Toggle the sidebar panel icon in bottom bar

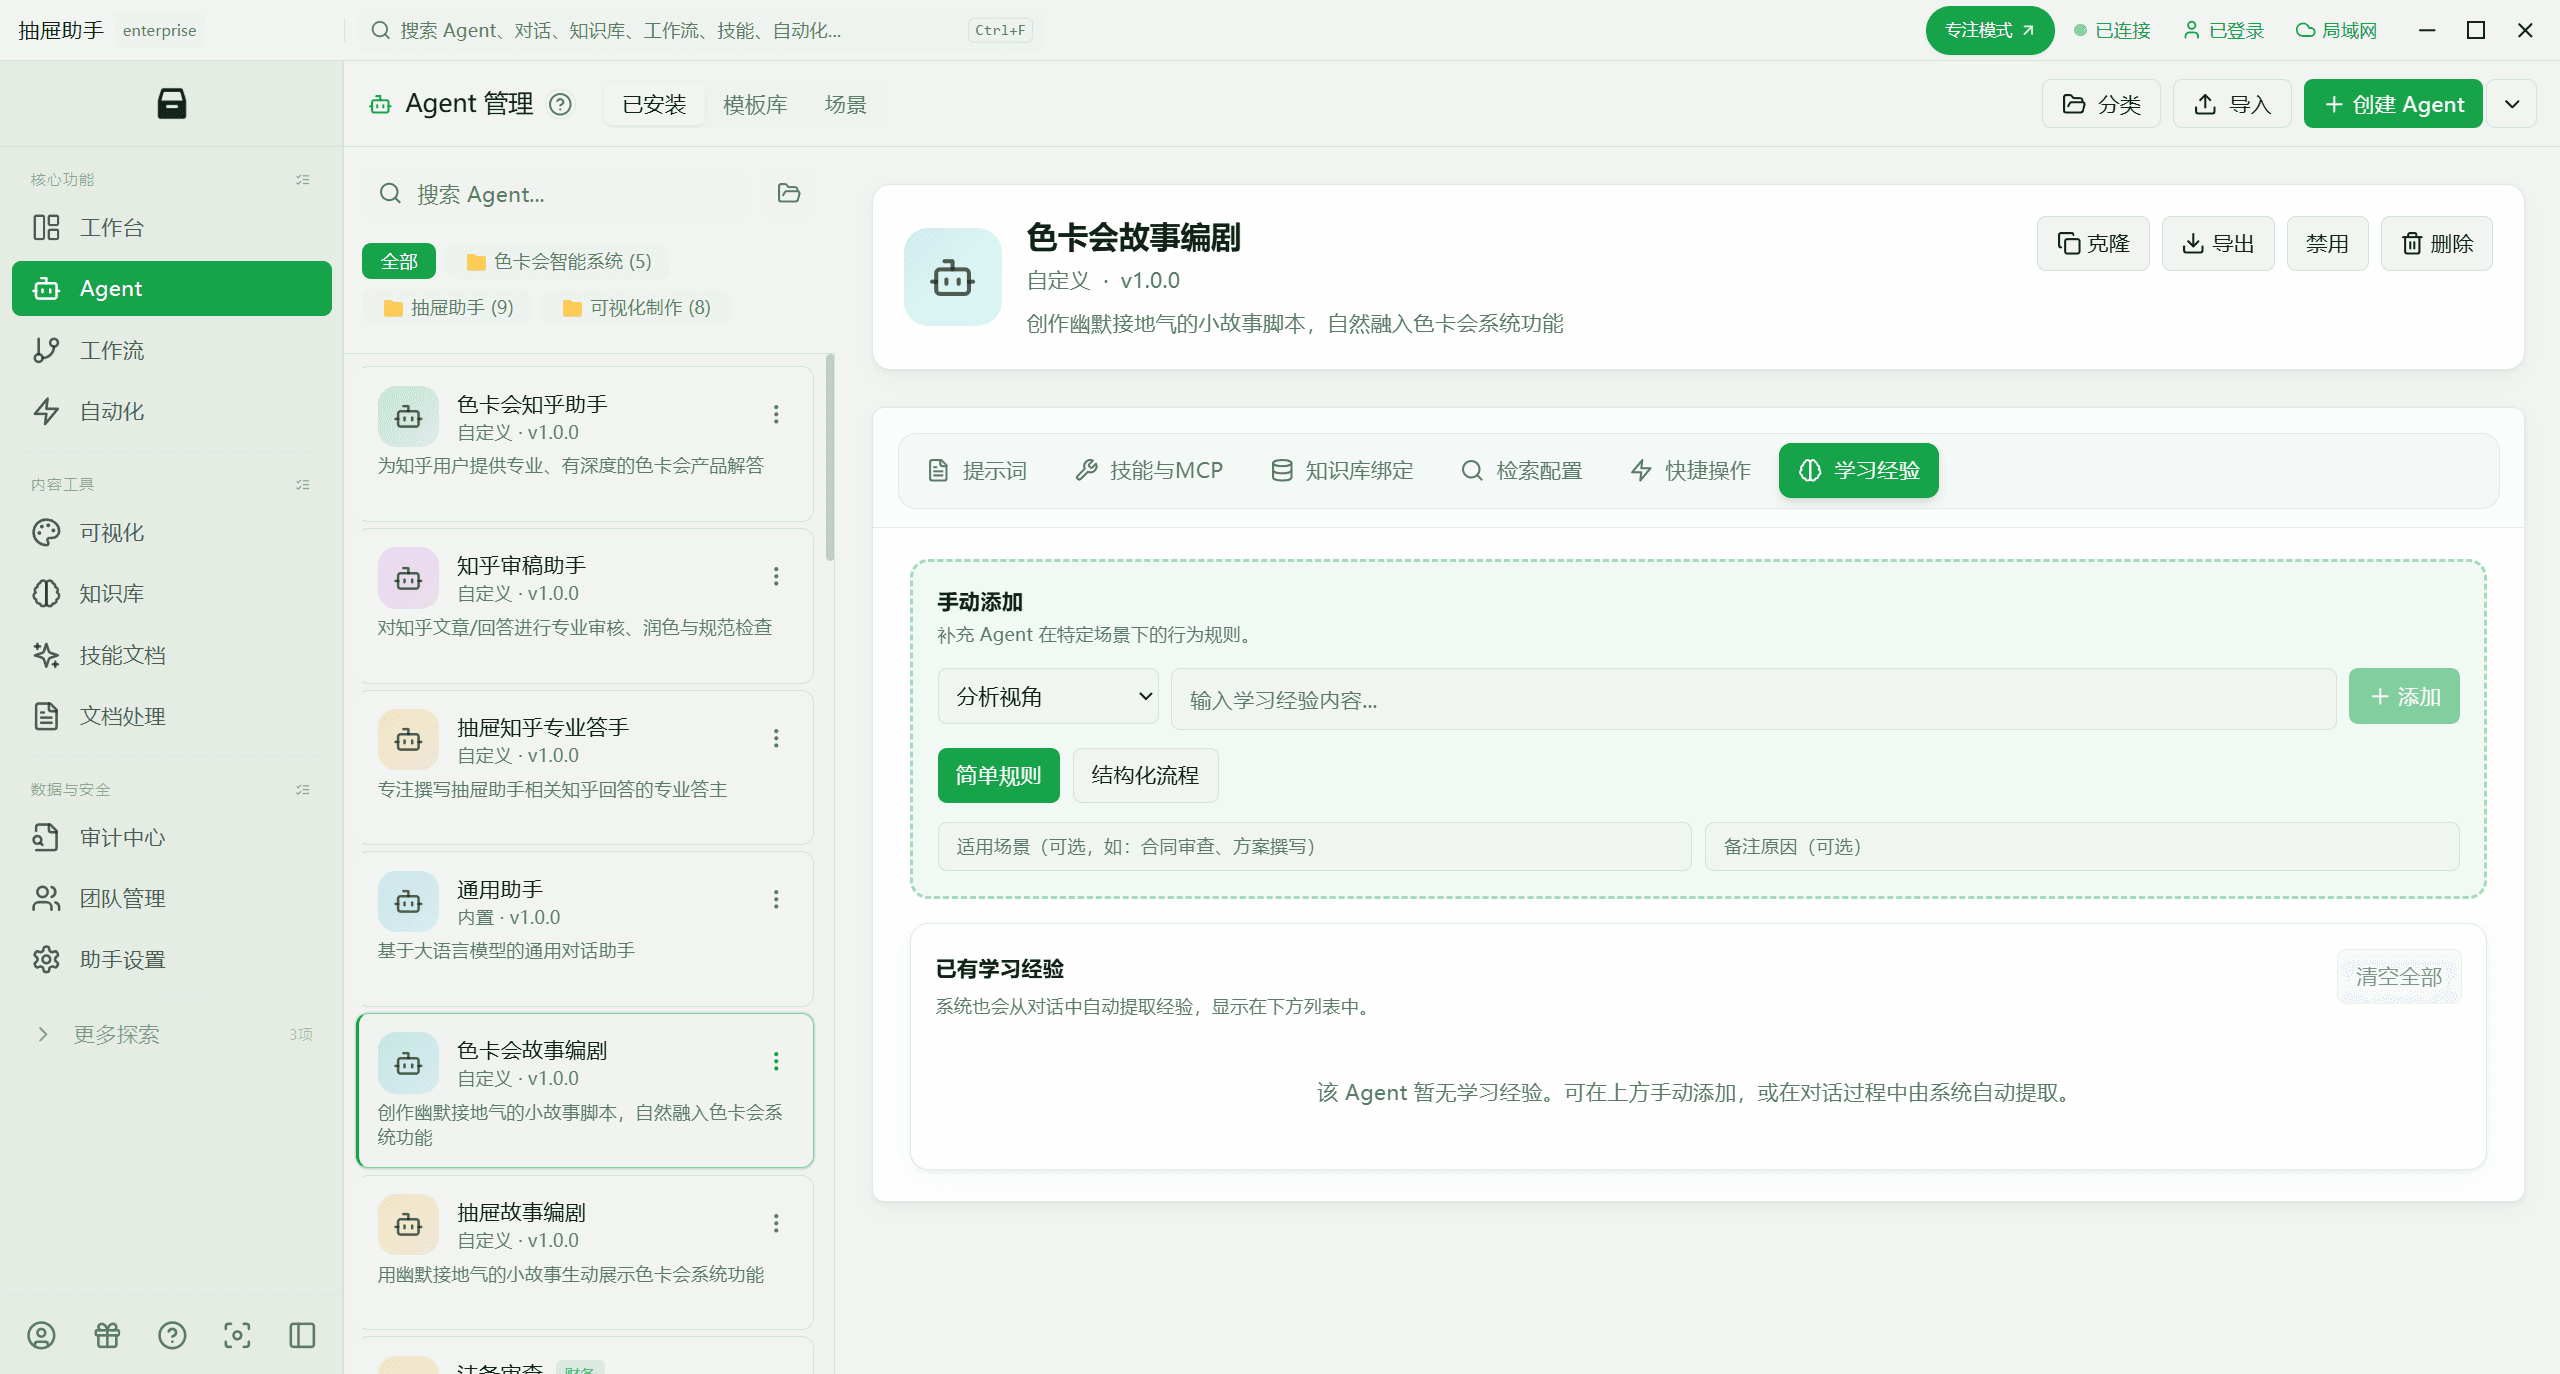click(x=302, y=1335)
